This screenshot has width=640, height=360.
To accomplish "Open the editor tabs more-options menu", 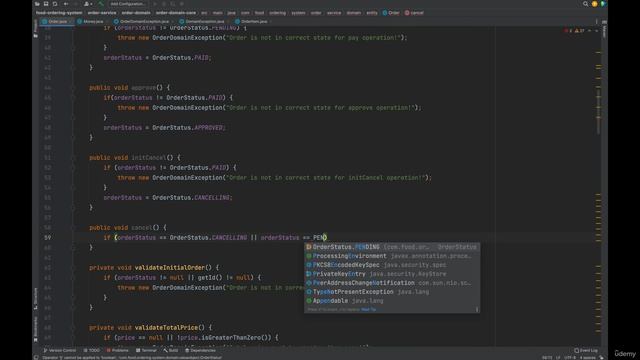I will click(596, 22).
